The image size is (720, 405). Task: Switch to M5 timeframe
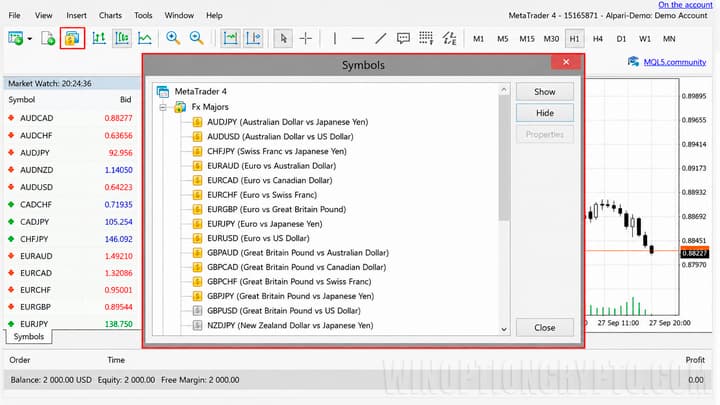coord(502,39)
